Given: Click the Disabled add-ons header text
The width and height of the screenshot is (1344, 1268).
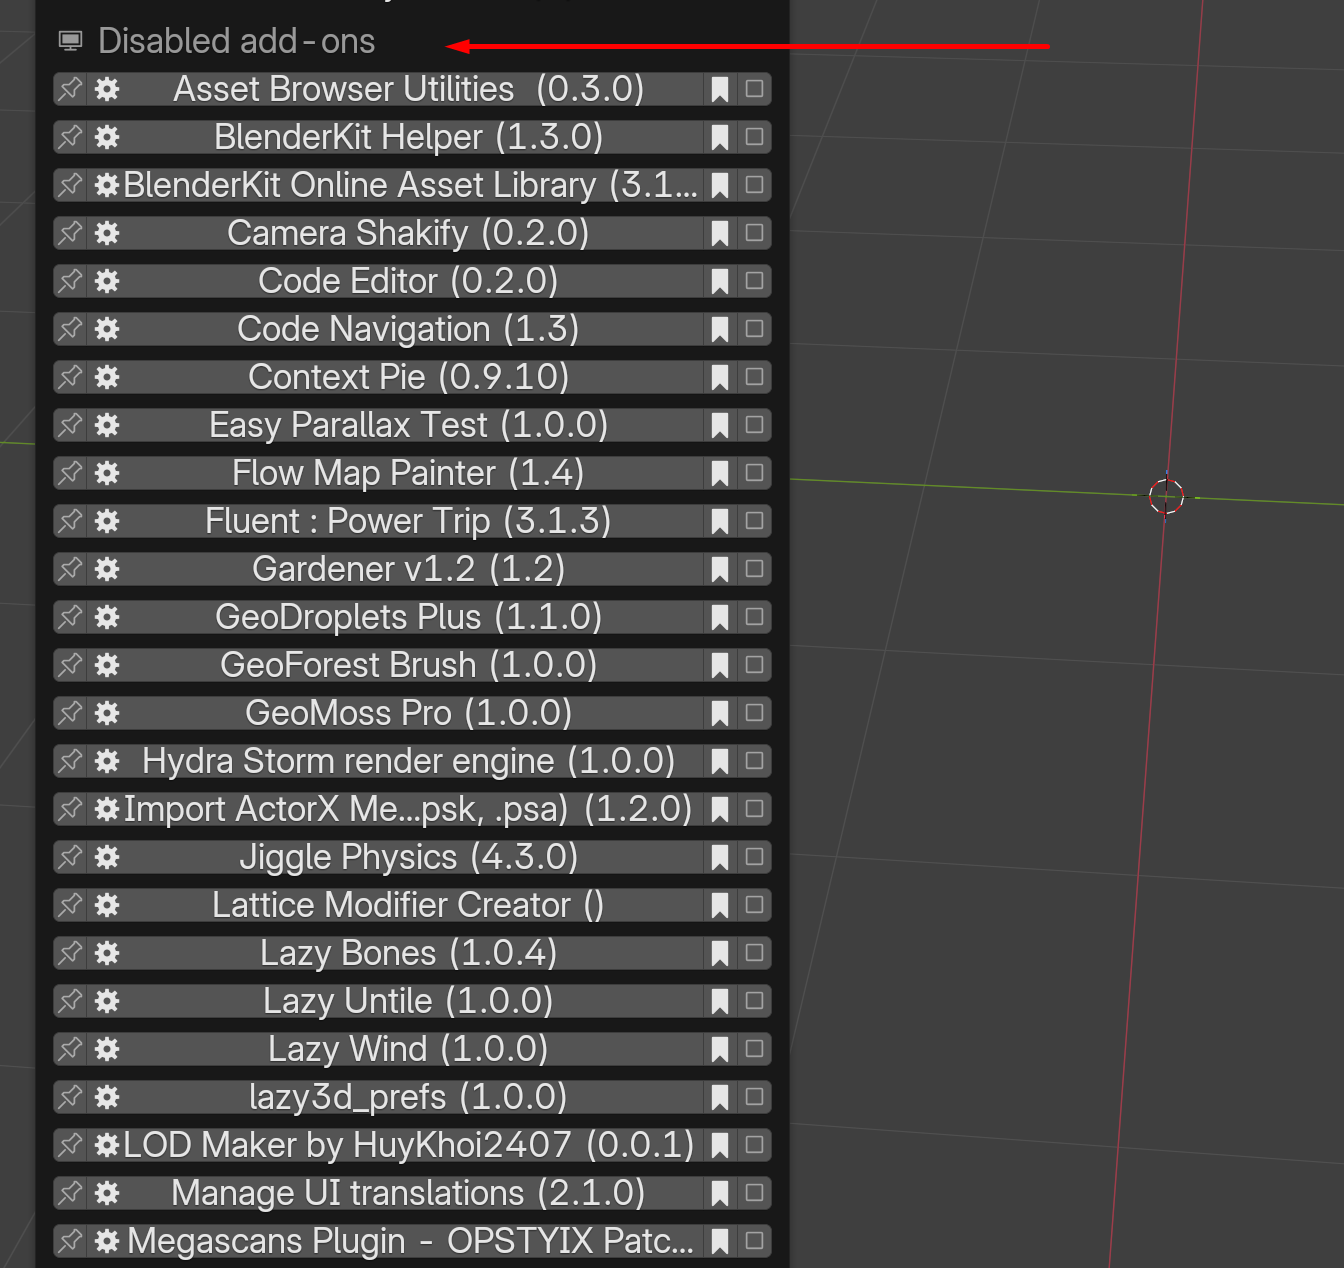Looking at the screenshot, I should click(x=237, y=41).
